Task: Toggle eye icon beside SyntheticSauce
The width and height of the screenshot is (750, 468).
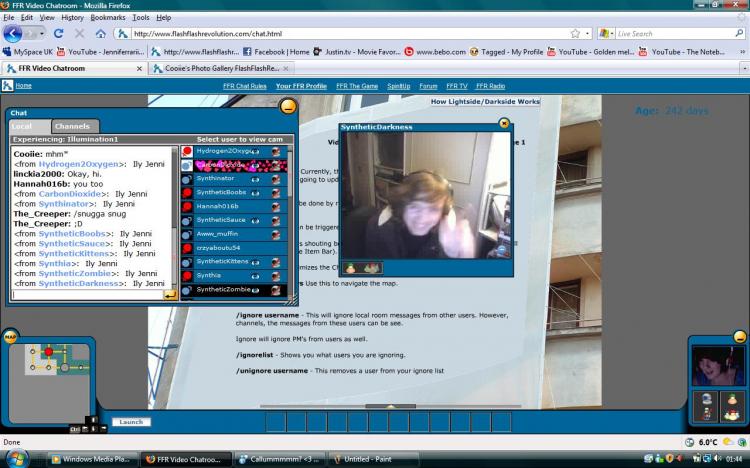Action: click(x=257, y=220)
